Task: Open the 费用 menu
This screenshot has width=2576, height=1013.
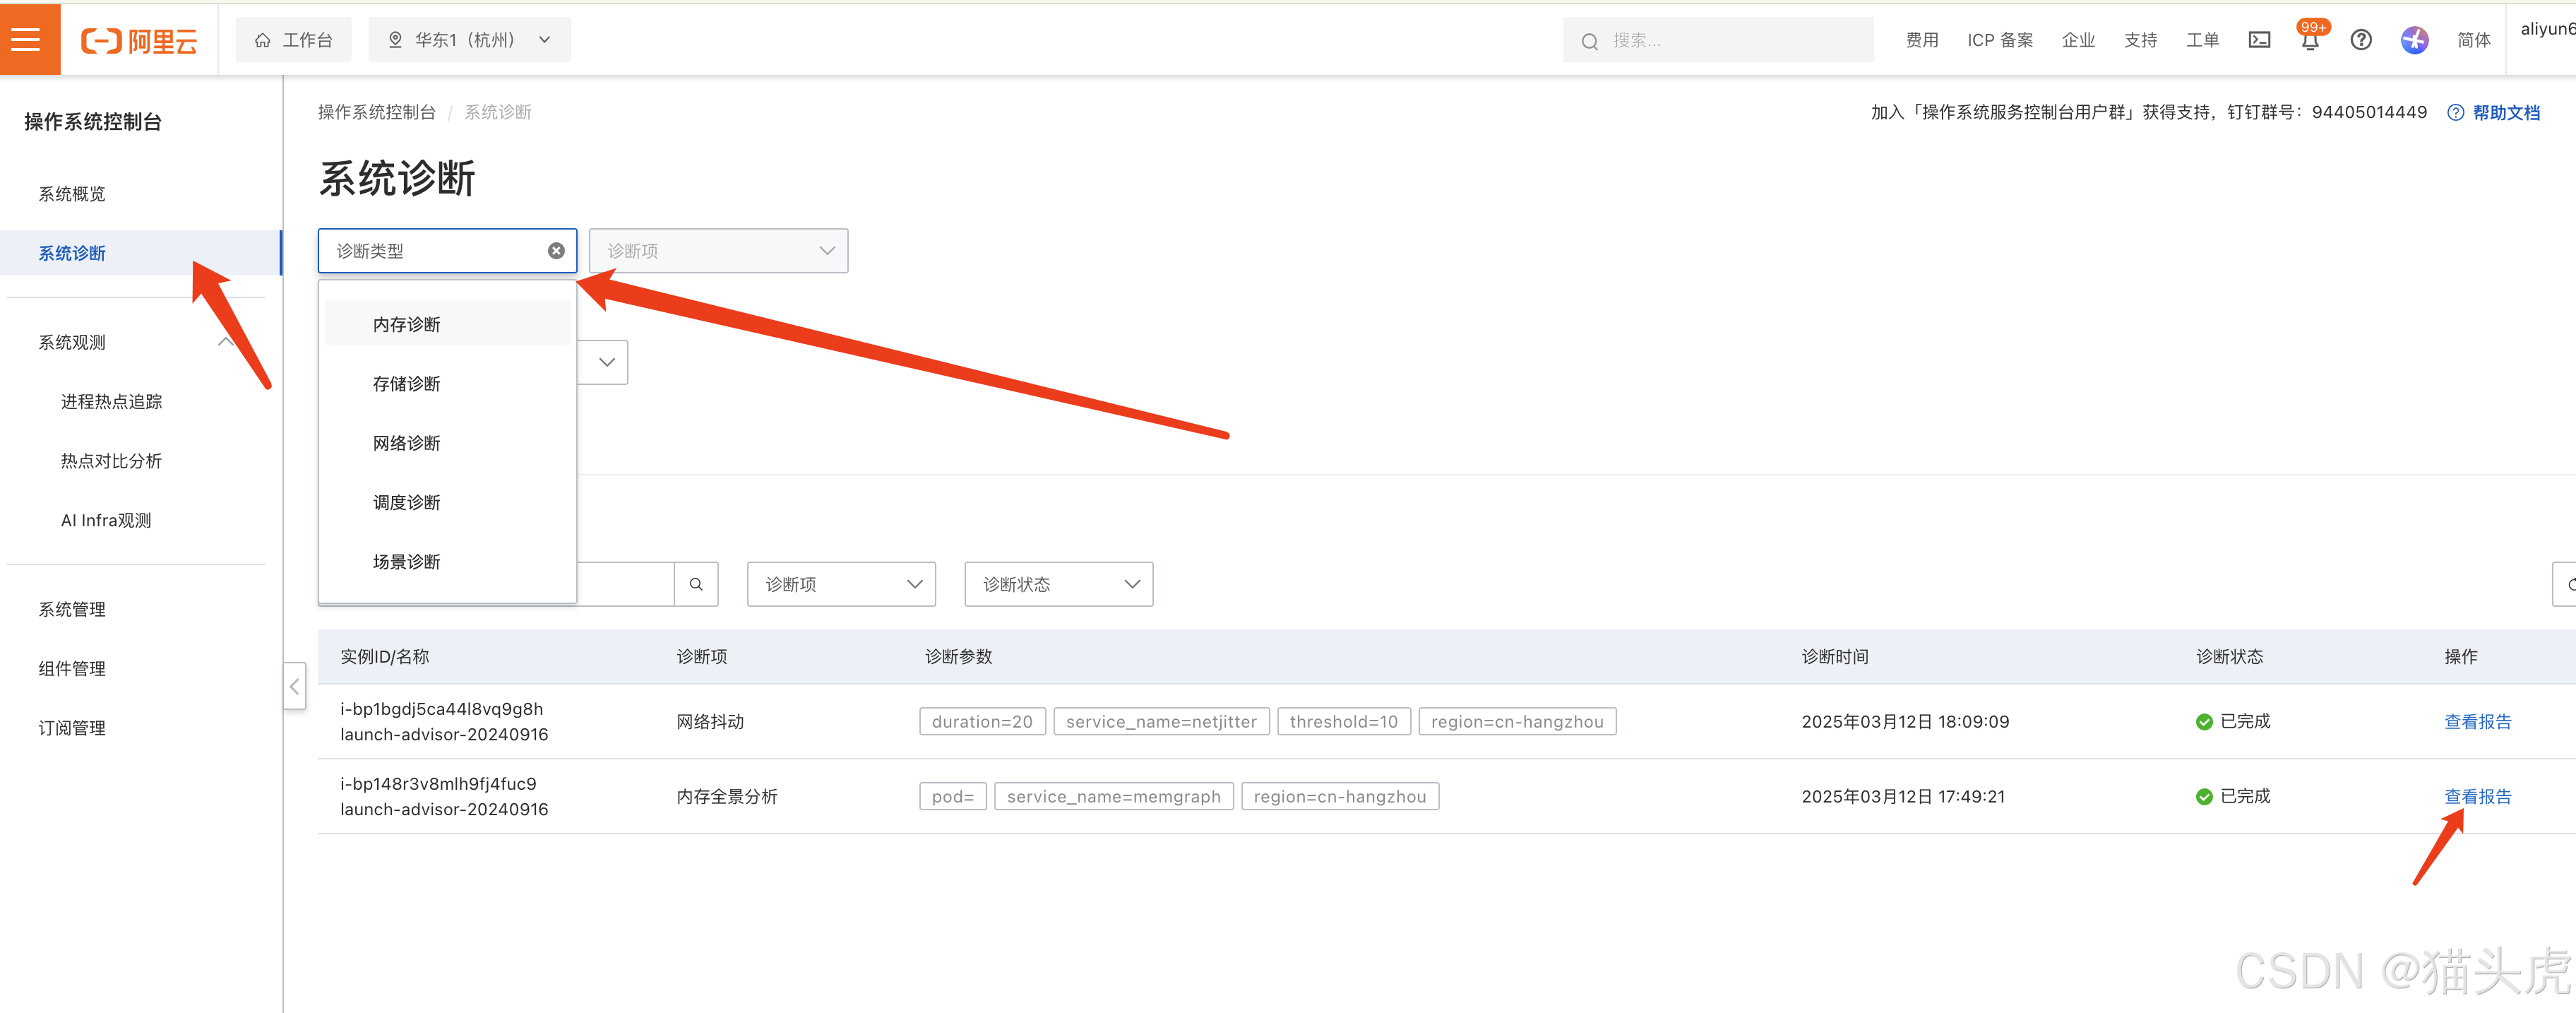Action: 1921,40
